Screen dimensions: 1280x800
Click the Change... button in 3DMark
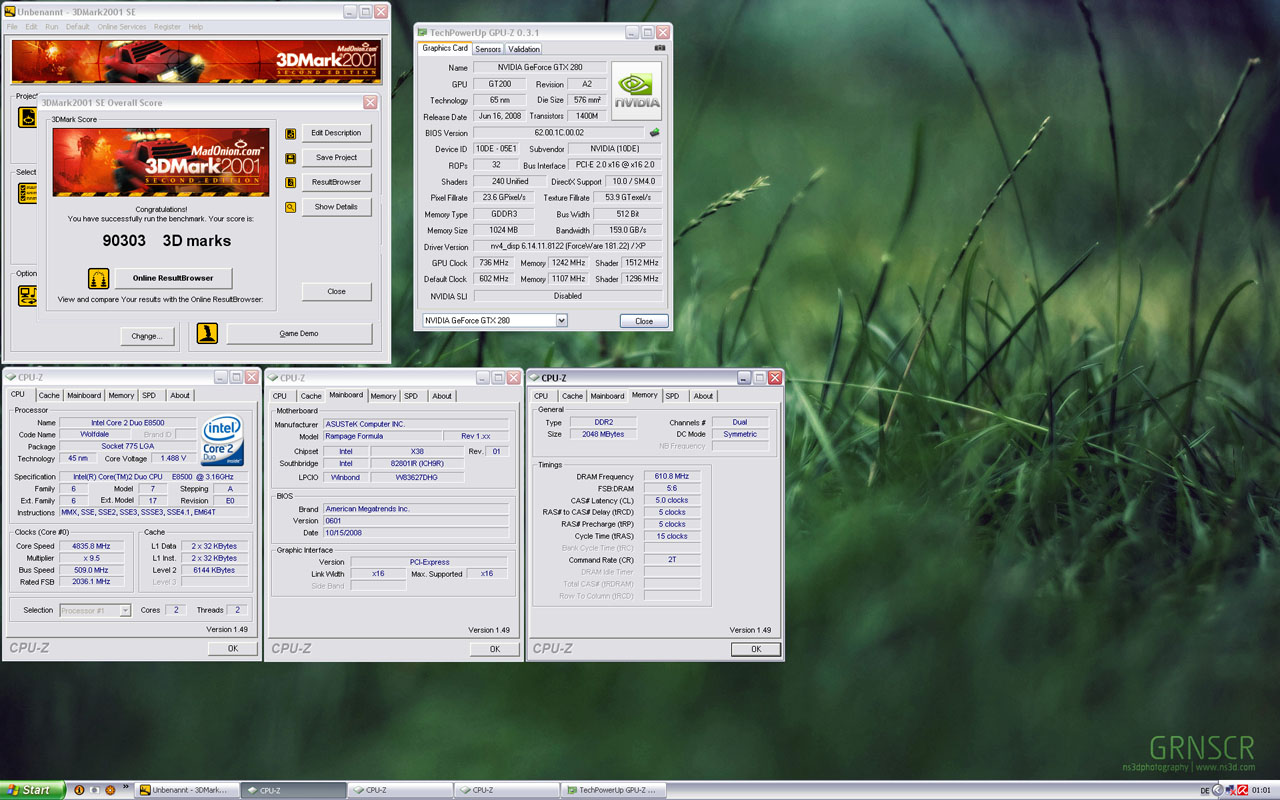click(x=146, y=336)
